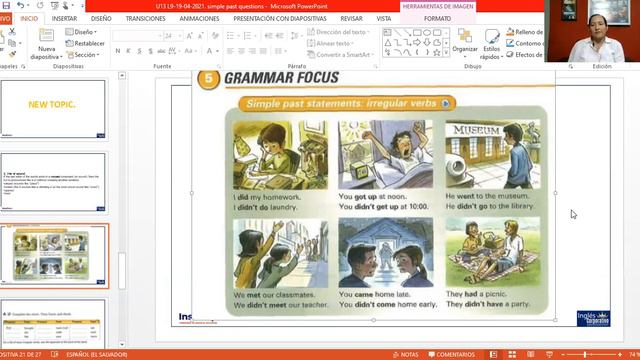
Task: Toggle COMENTARIOS pane in status bar
Action: point(451,354)
